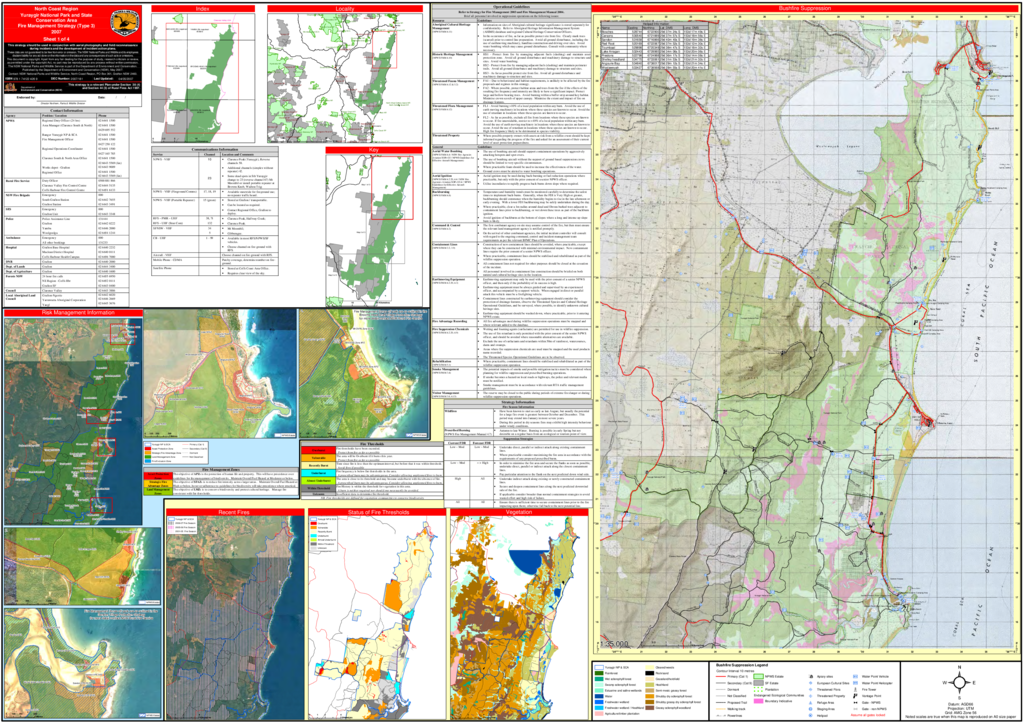Click the "Contact Information" table heading

pos(67,111)
